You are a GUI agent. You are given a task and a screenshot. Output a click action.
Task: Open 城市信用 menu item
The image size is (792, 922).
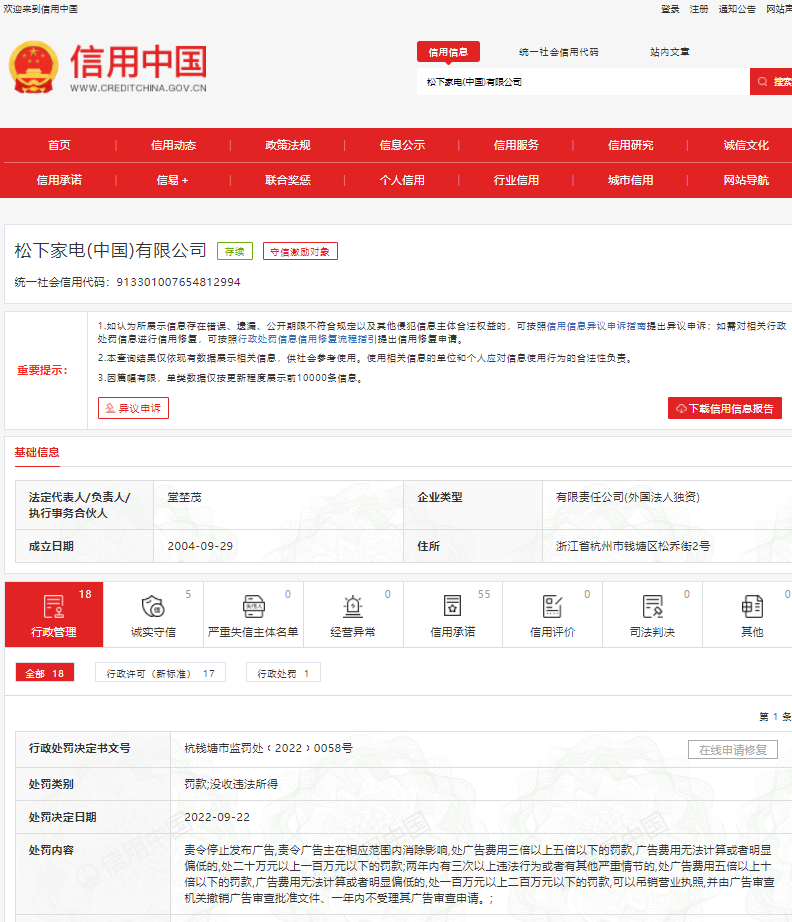[x=630, y=180]
